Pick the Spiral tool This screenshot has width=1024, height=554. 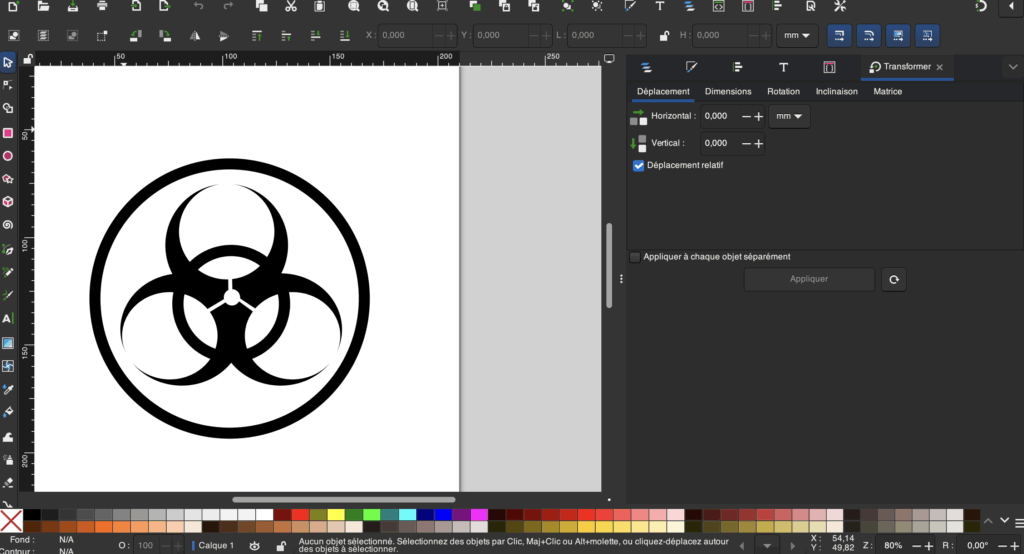8,225
